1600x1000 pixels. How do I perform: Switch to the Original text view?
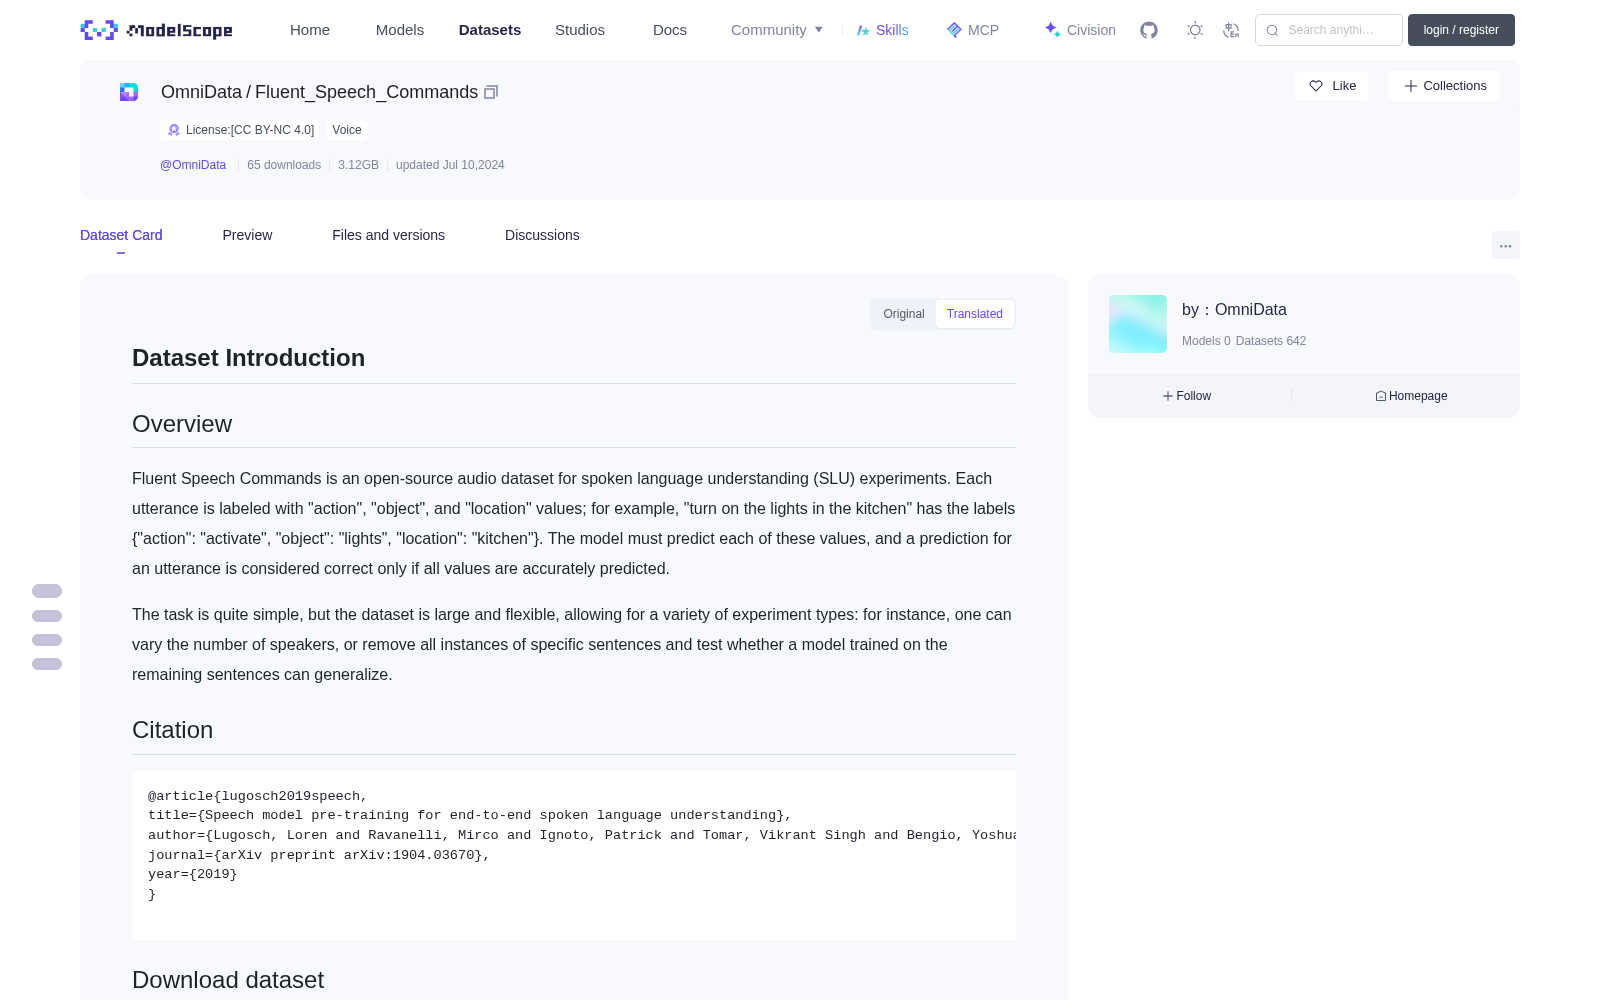click(x=904, y=314)
